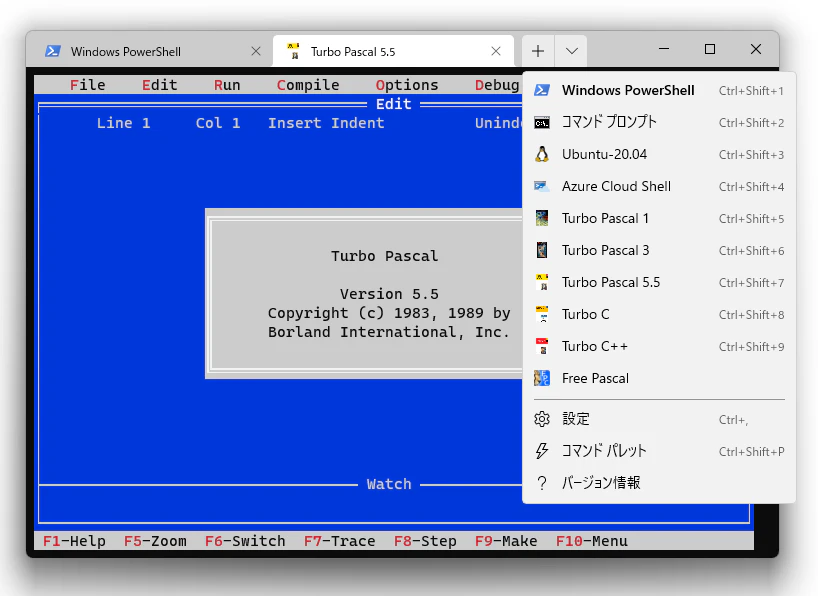Screen dimensions: 818x596
Task: Click the question mark version info icon
Action: [542, 483]
